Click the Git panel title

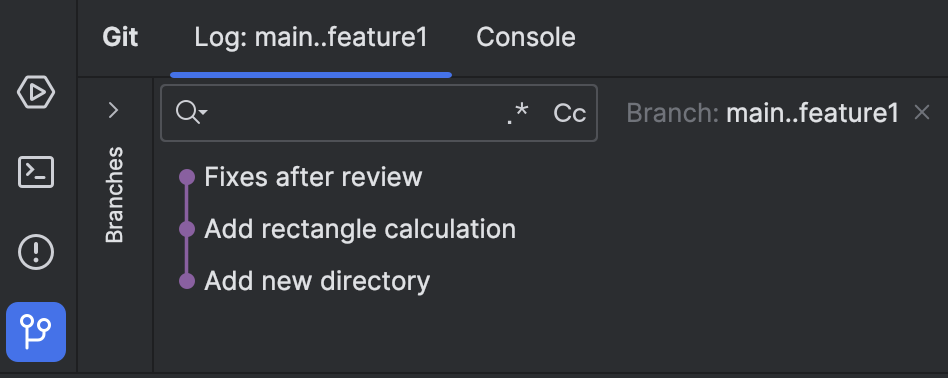pos(120,37)
